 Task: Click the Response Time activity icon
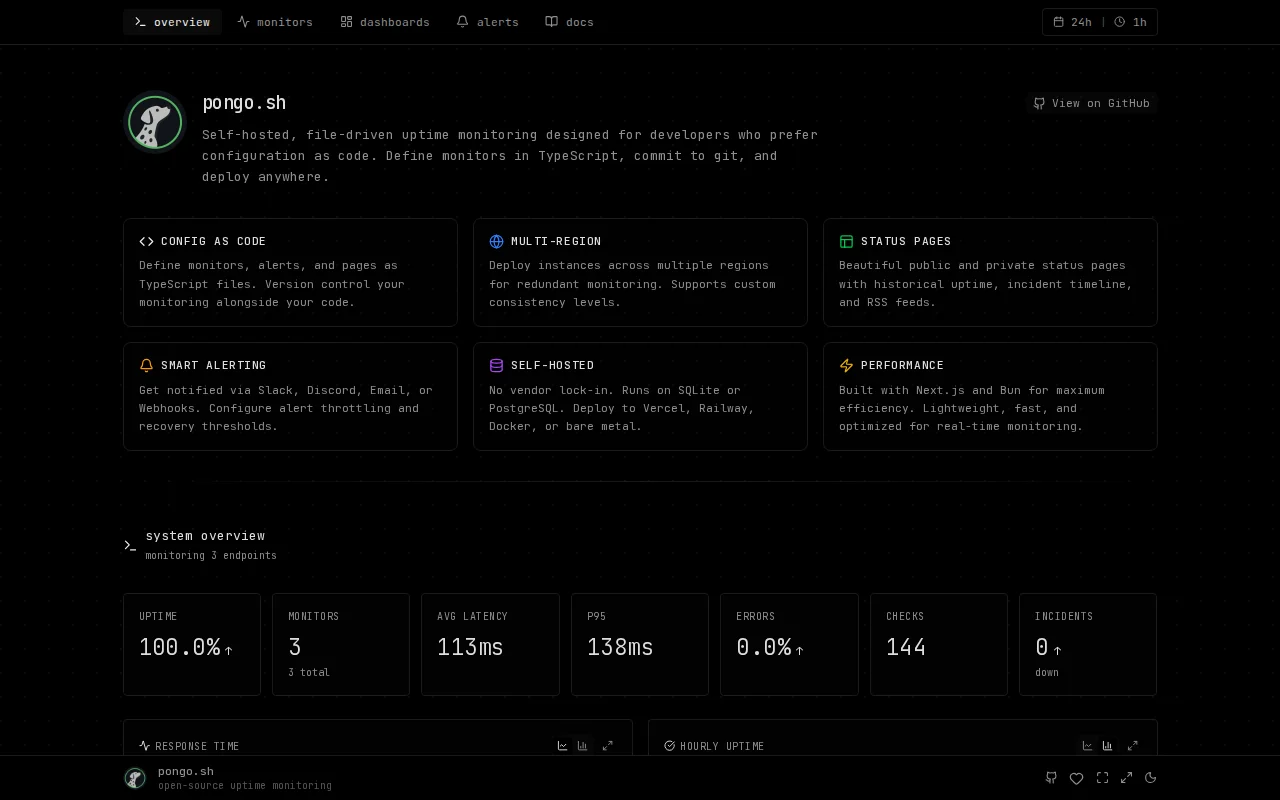tap(145, 746)
